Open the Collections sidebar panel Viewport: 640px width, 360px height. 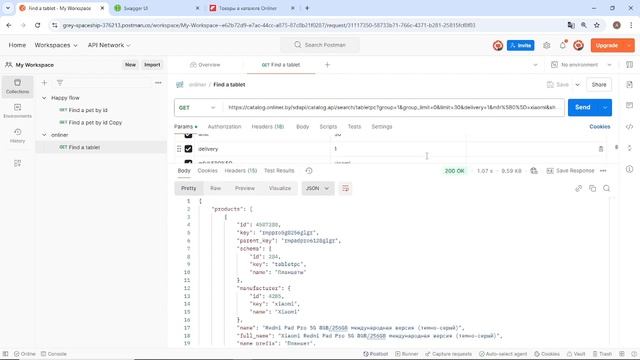(x=17, y=87)
